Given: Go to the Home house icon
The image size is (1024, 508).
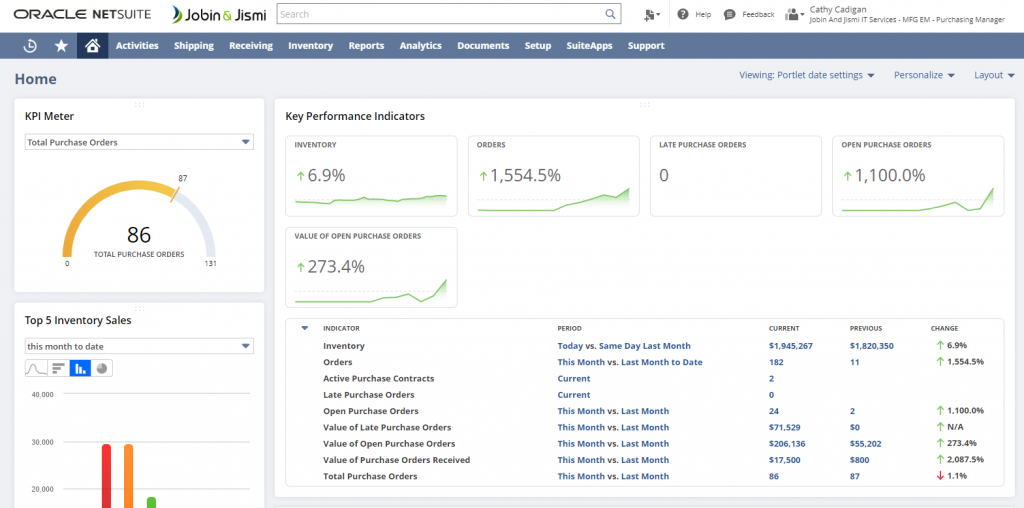Looking at the screenshot, I should point(92,46).
